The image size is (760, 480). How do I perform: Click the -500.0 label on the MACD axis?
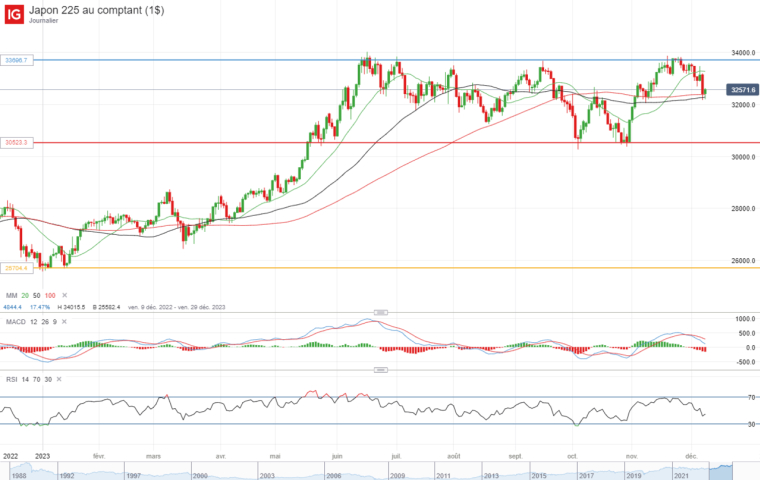click(x=745, y=362)
